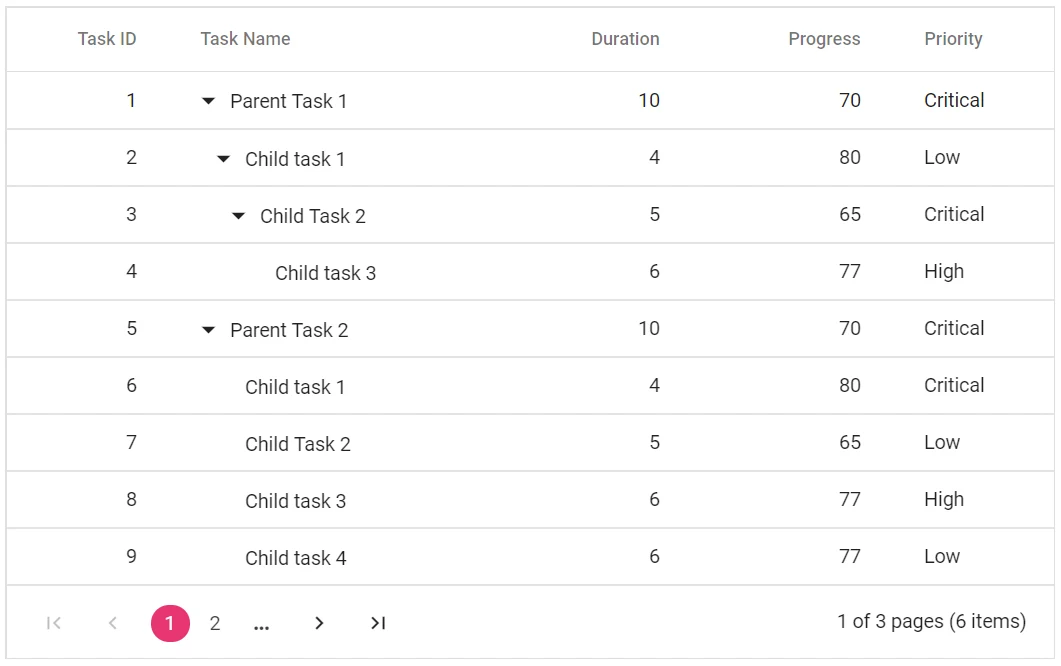Collapse Child task 1 under Parent Task 1

tap(222, 158)
